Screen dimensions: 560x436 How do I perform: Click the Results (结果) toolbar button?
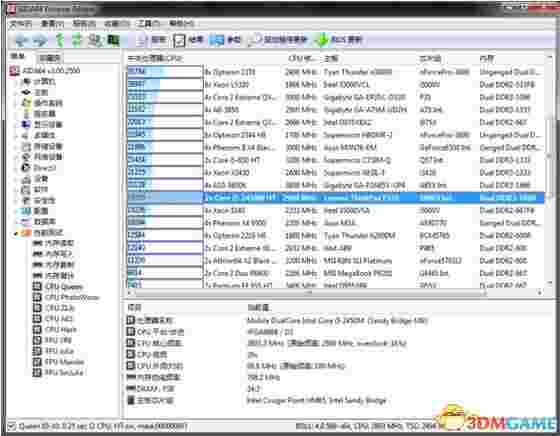point(188,40)
